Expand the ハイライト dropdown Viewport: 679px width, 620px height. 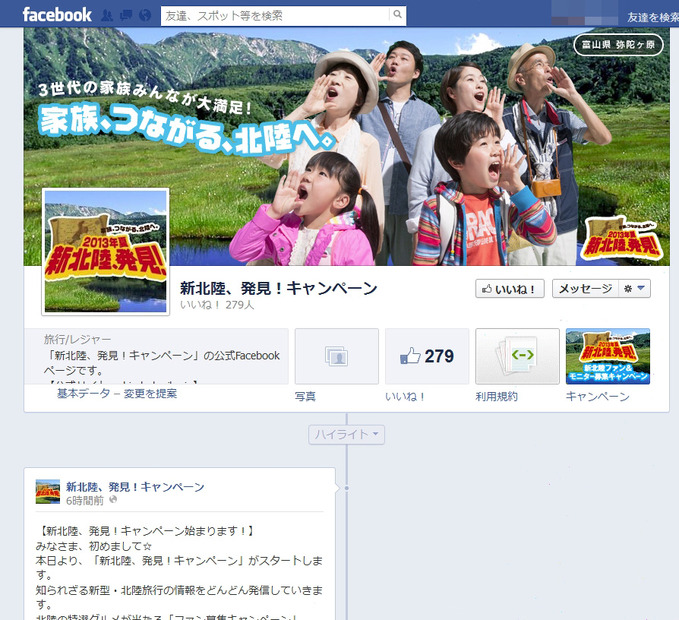coord(346,434)
